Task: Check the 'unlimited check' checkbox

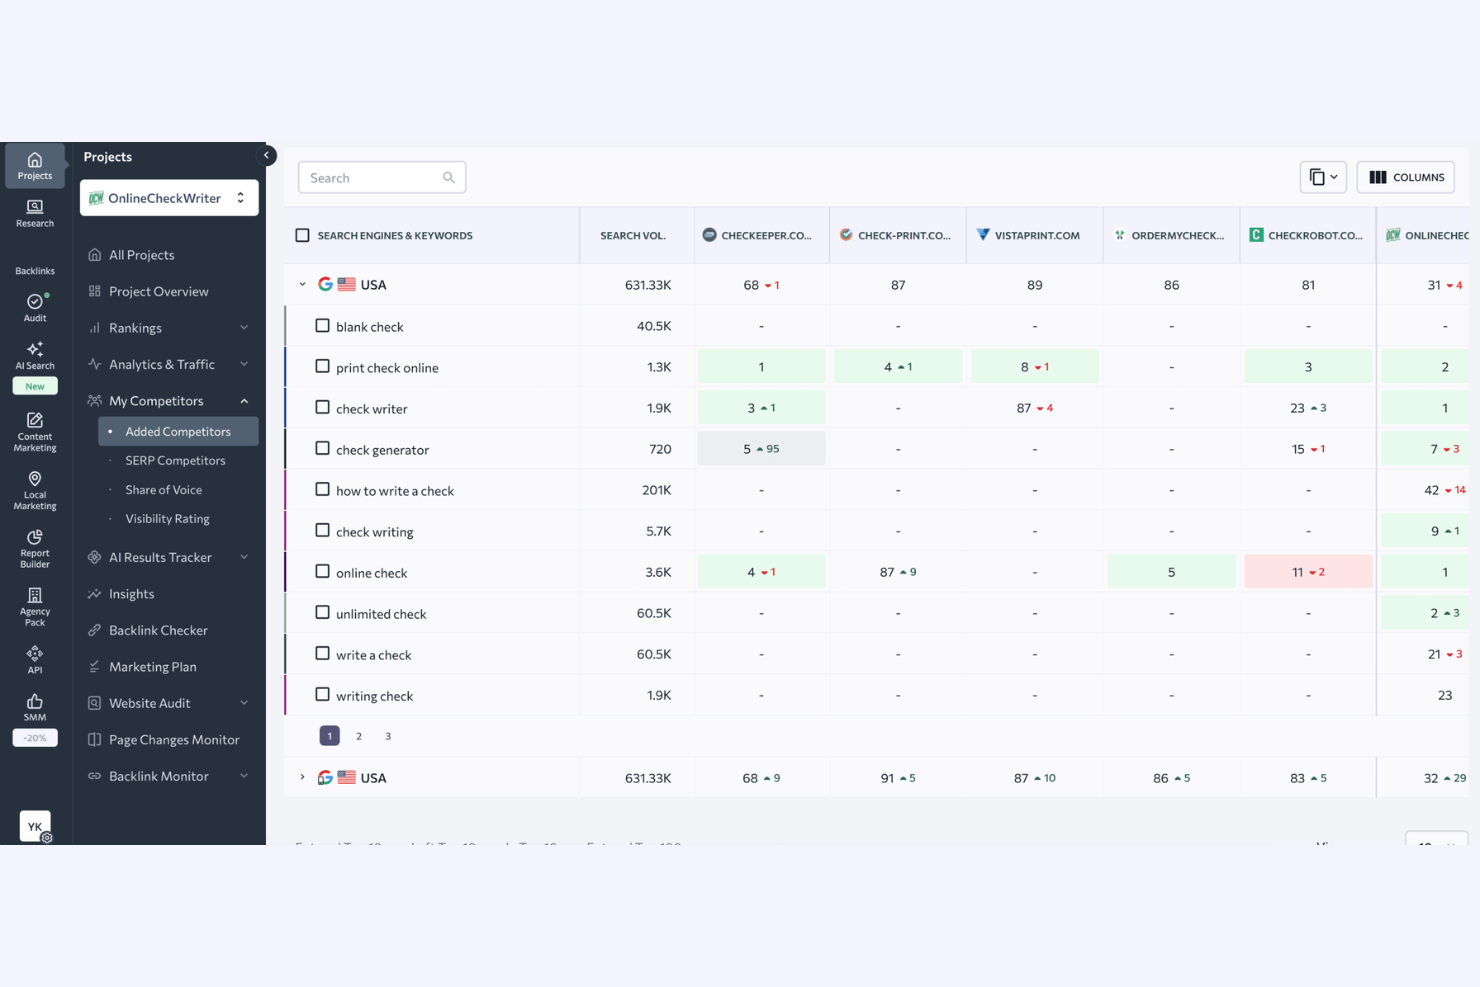Action: pos(322,613)
